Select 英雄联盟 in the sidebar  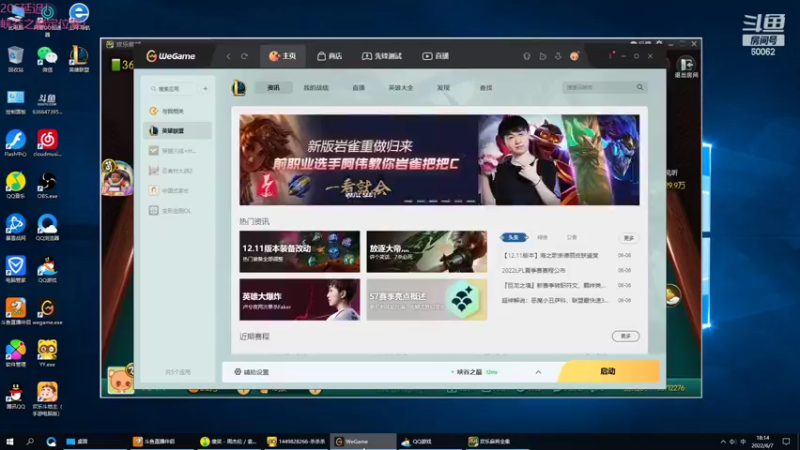point(178,131)
